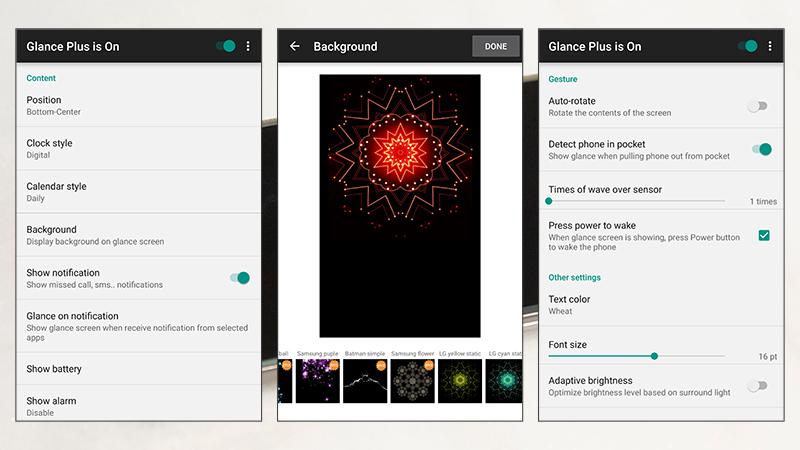Click the Content section header

[41, 78]
